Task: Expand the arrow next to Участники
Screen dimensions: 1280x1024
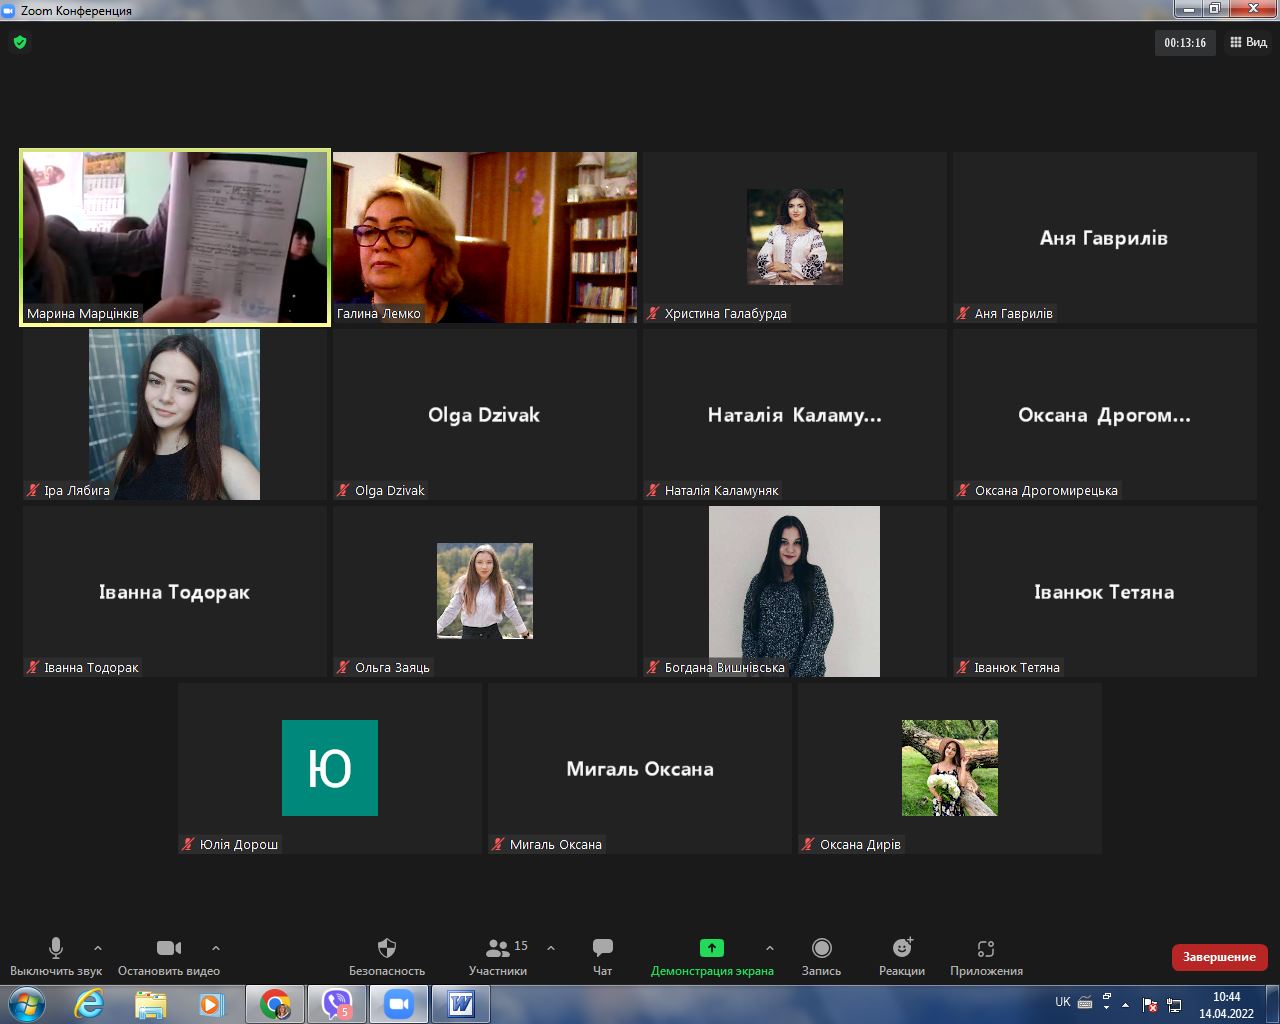Action: coord(551,948)
